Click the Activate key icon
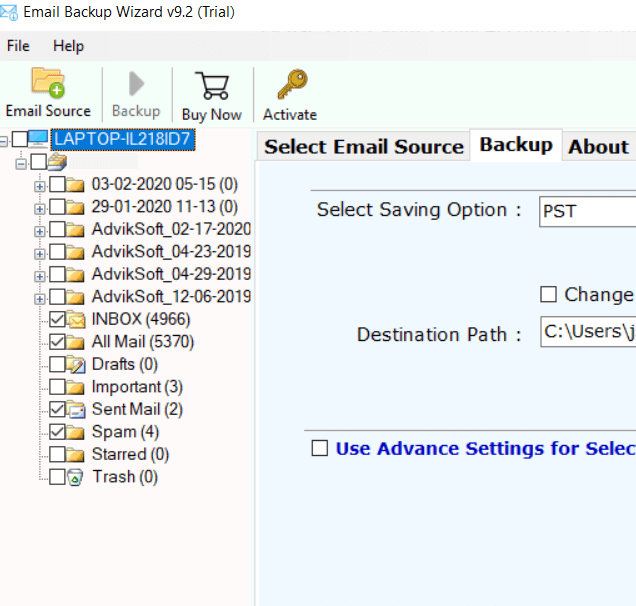This screenshot has width=636, height=606. coord(292,84)
